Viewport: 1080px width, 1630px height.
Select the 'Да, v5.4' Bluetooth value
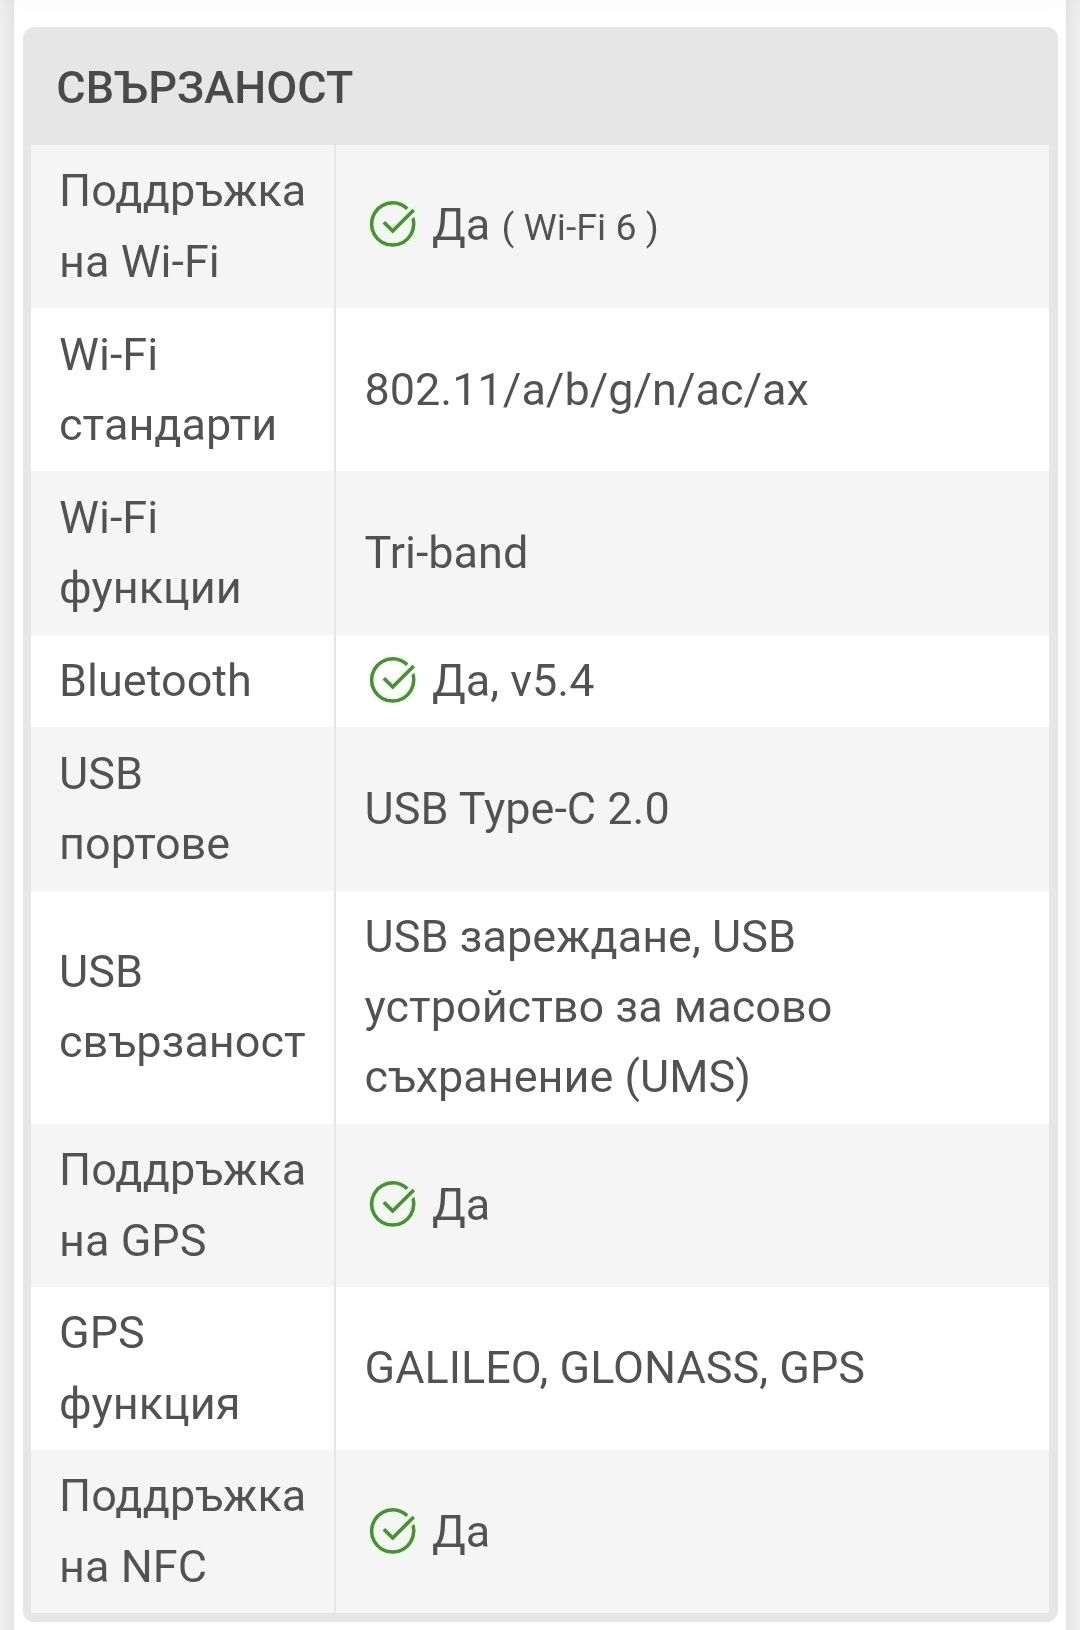click(513, 681)
